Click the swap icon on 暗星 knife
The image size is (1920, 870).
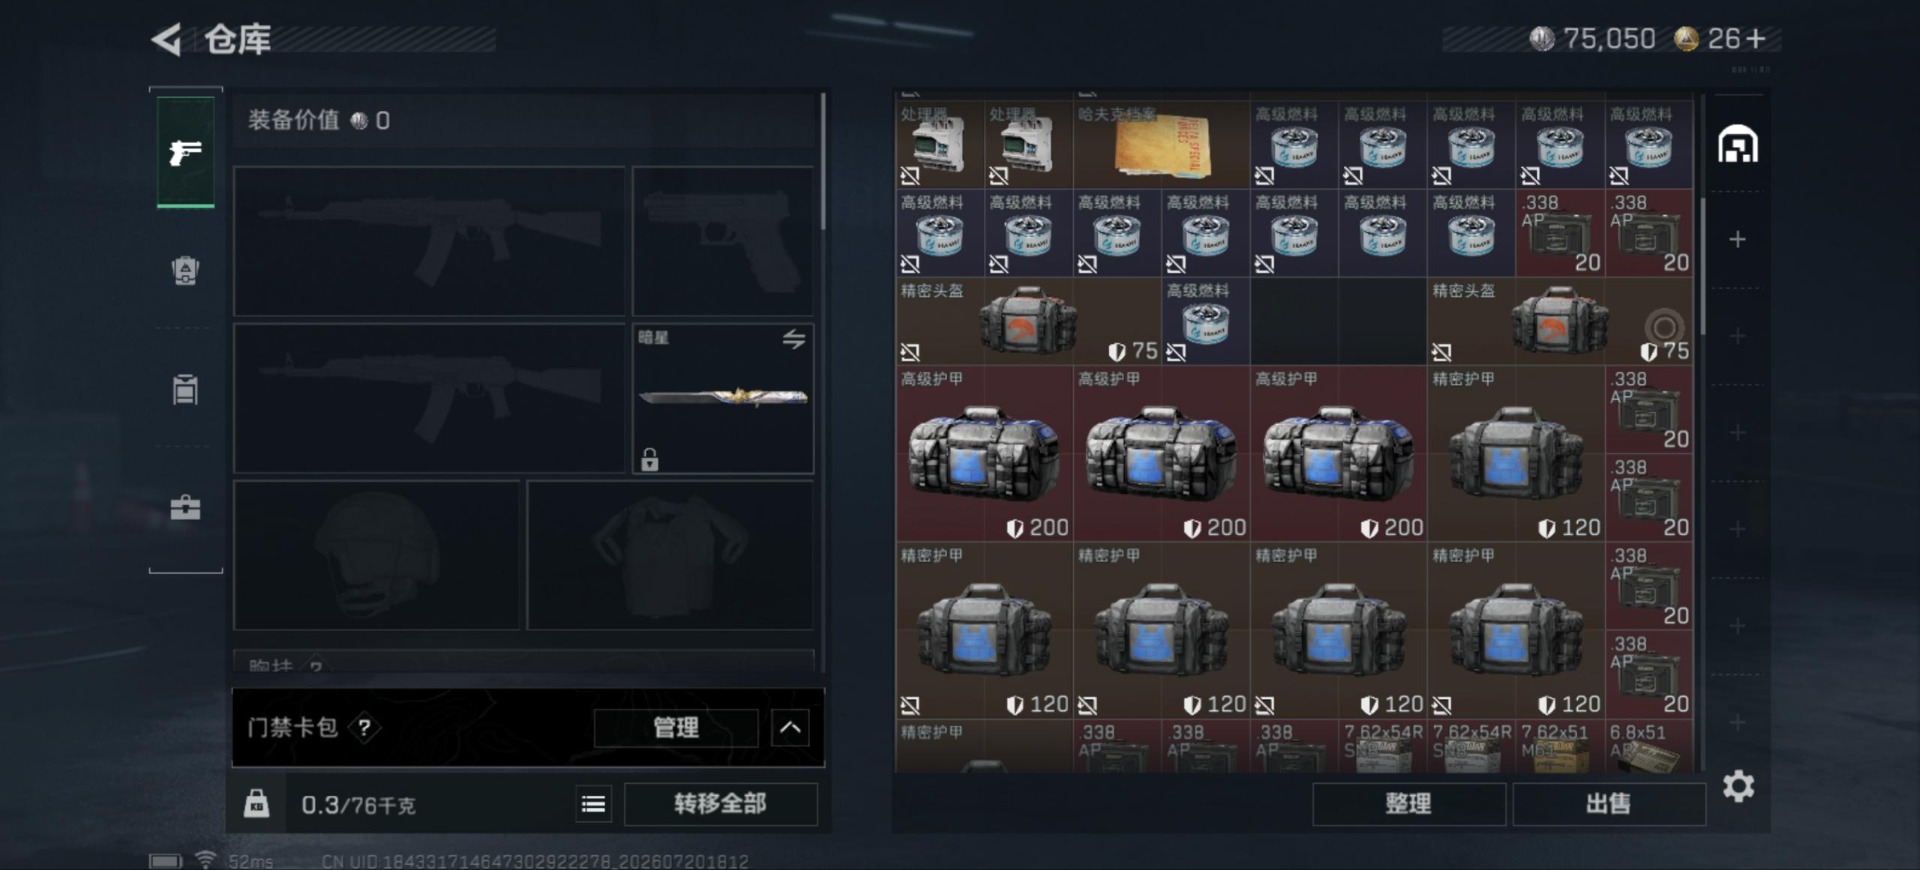794,339
